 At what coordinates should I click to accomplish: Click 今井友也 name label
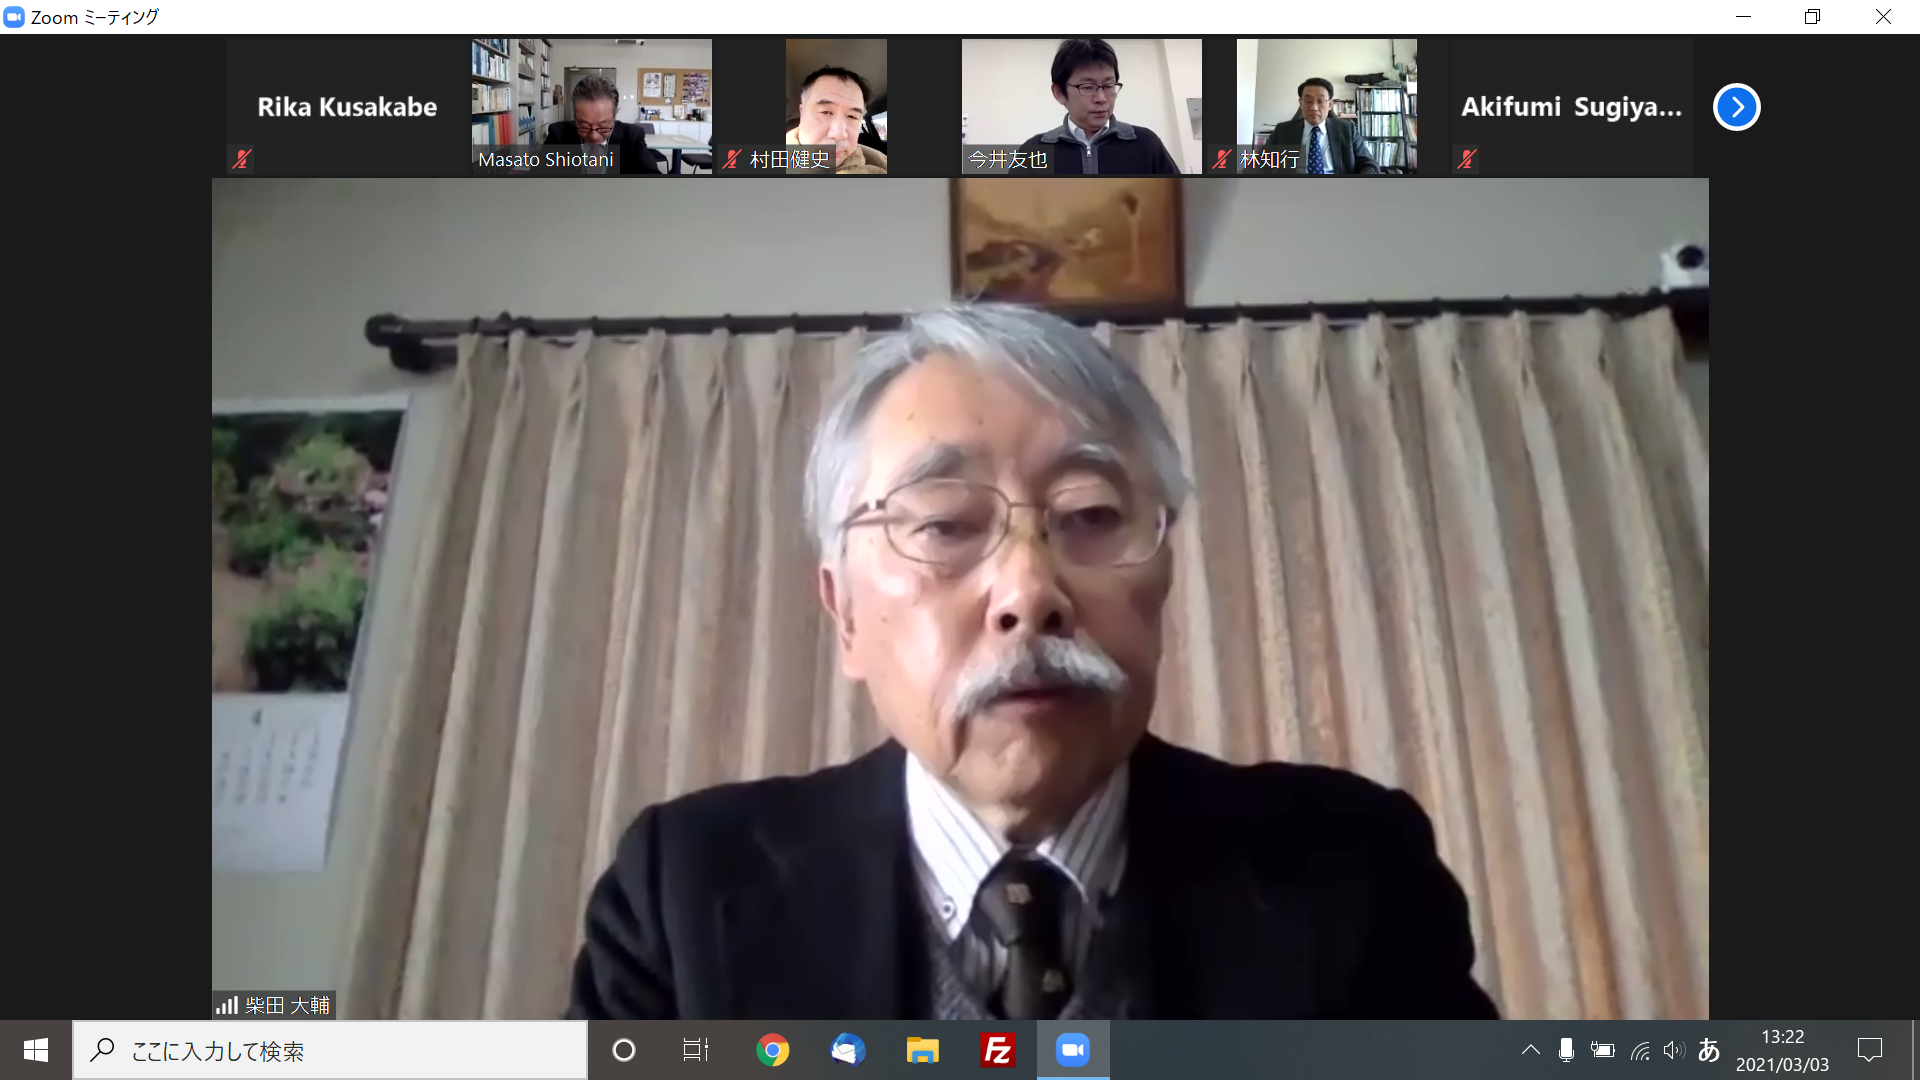(1008, 160)
